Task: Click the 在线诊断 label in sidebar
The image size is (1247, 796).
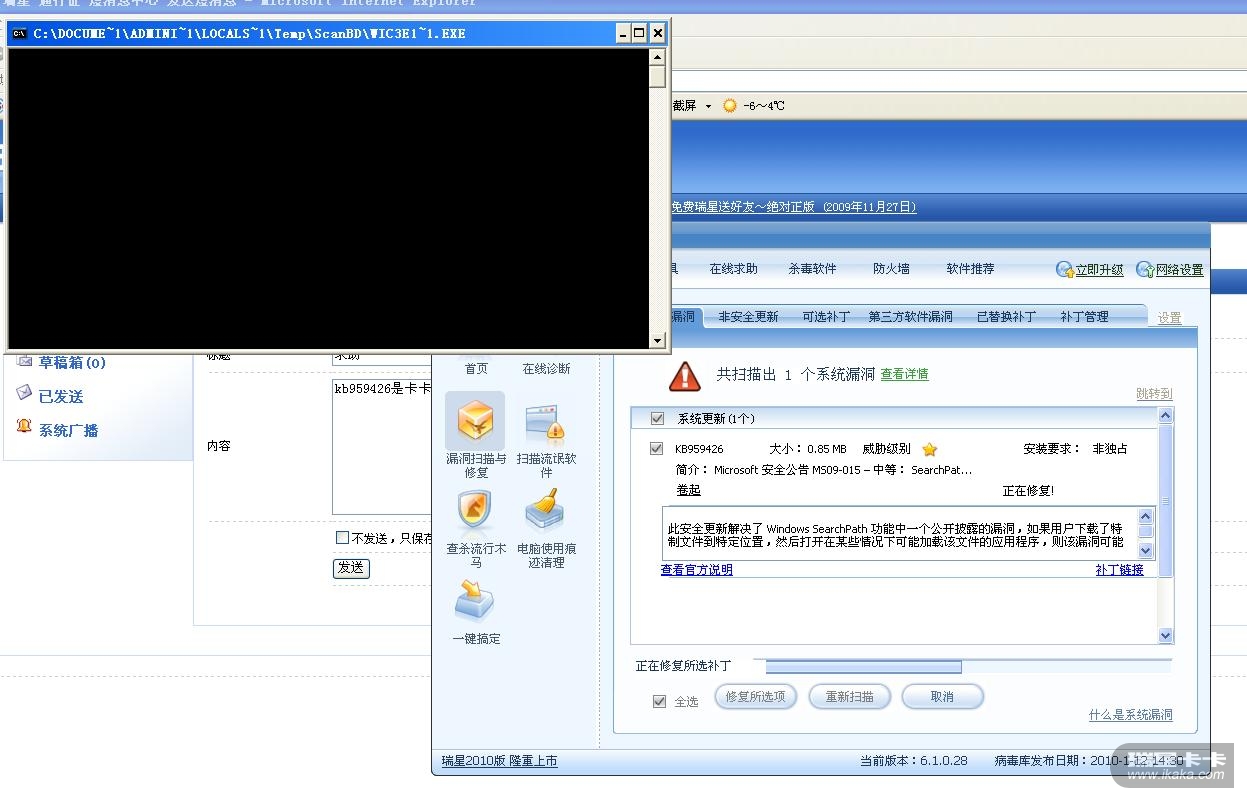Action: tap(546, 369)
